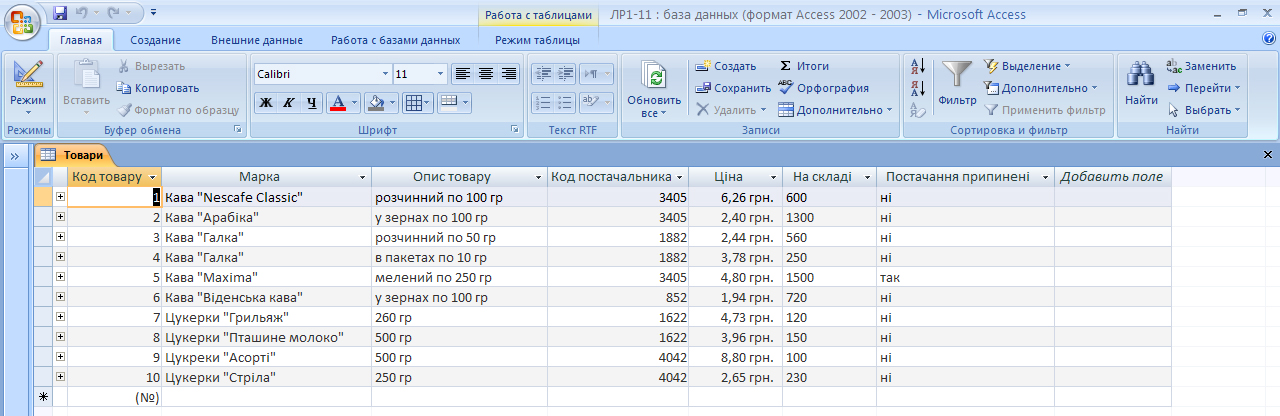Click the select-all datasheet corner box
This screenshot has width=1280, height=416.
tap(43, 177)
